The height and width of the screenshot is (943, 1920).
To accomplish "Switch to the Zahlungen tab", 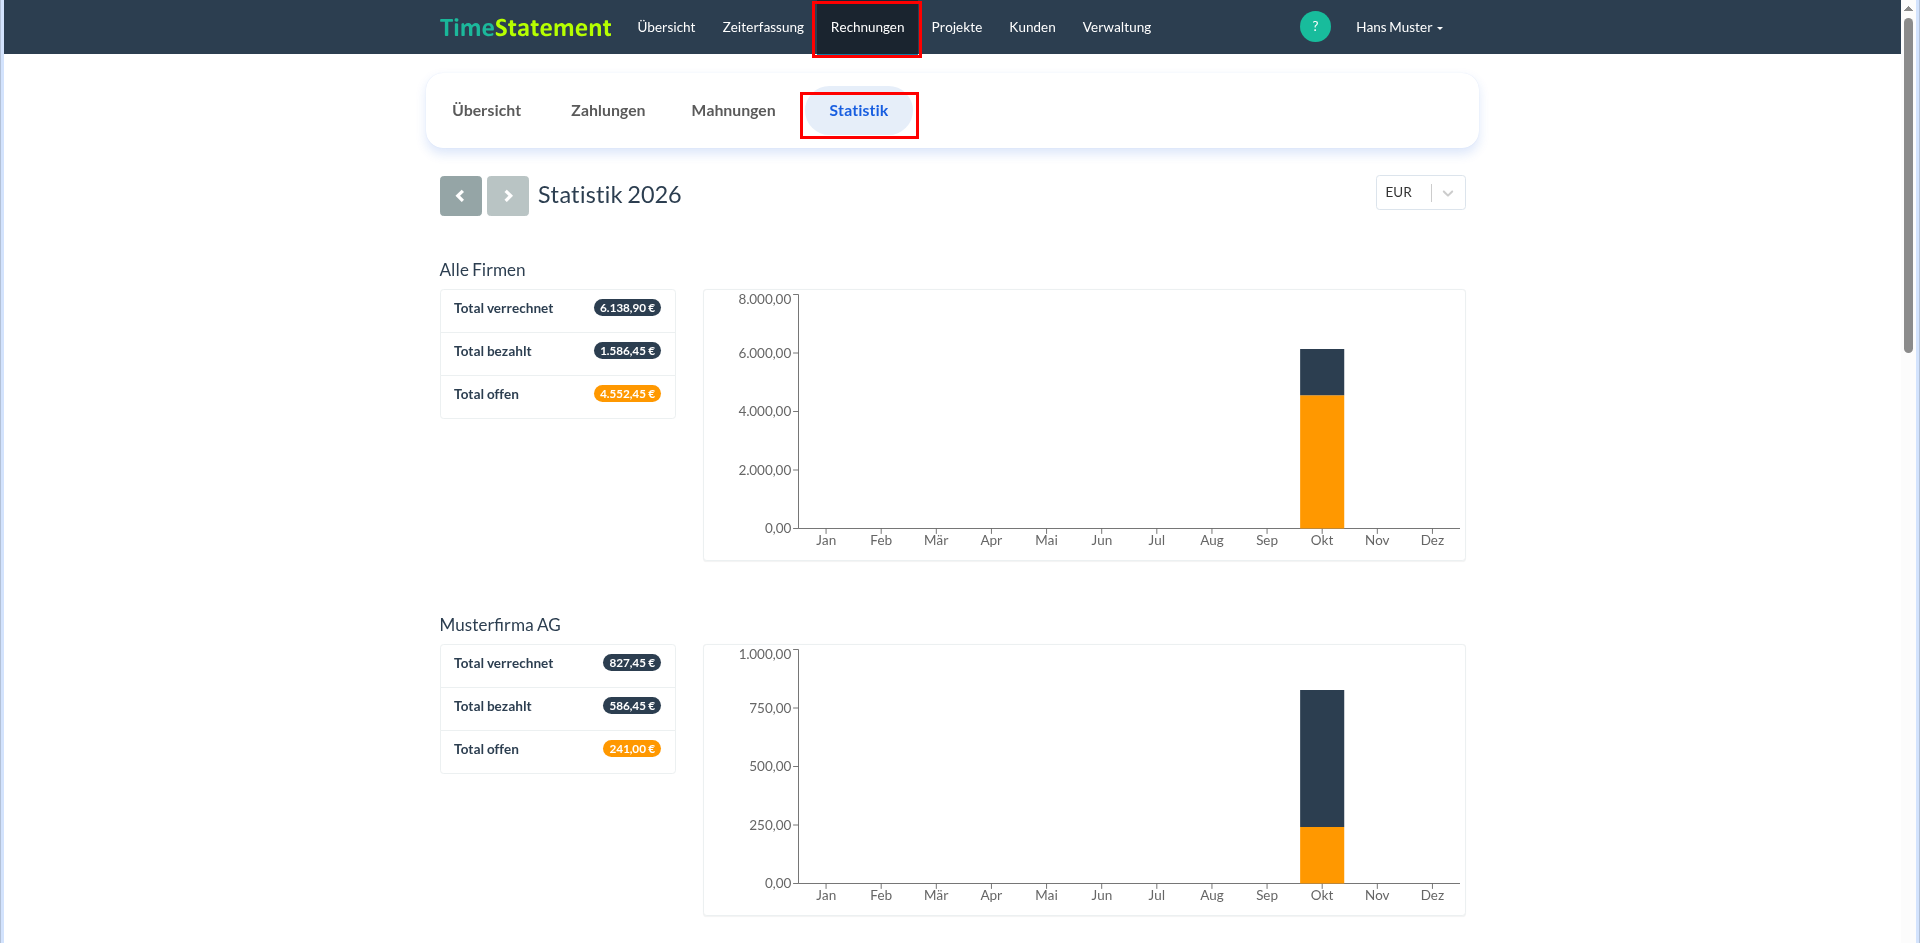I will click(608, 111).
